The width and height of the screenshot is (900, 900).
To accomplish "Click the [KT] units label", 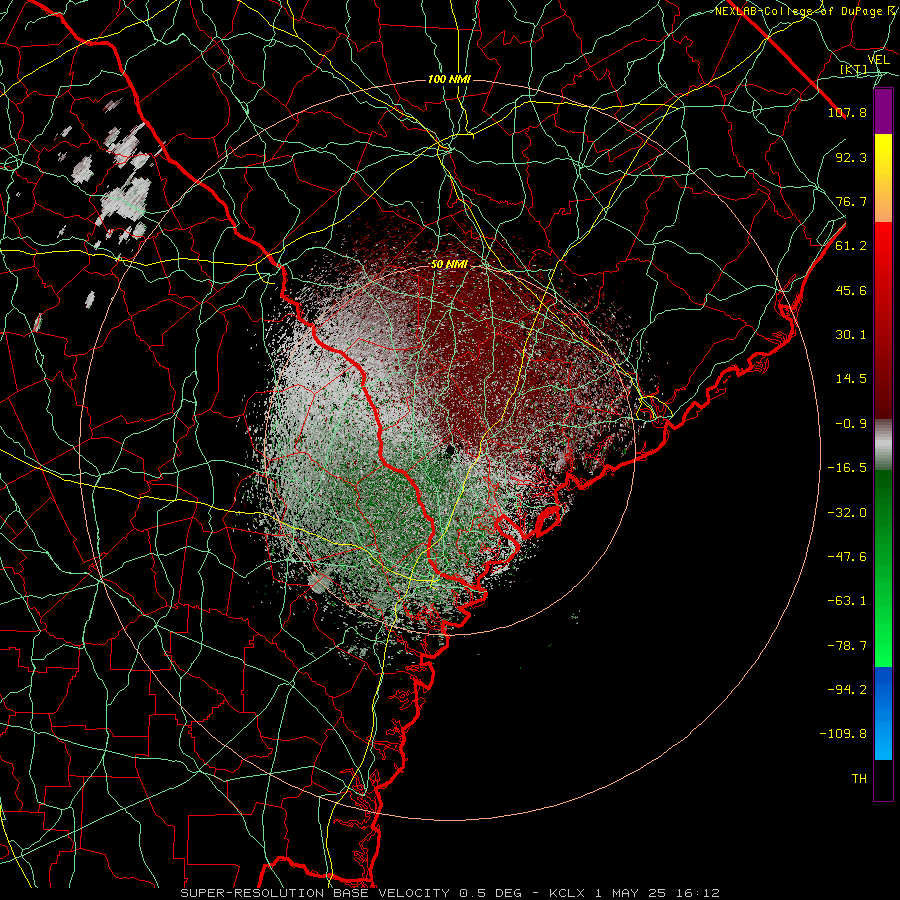I will point(854,69).
